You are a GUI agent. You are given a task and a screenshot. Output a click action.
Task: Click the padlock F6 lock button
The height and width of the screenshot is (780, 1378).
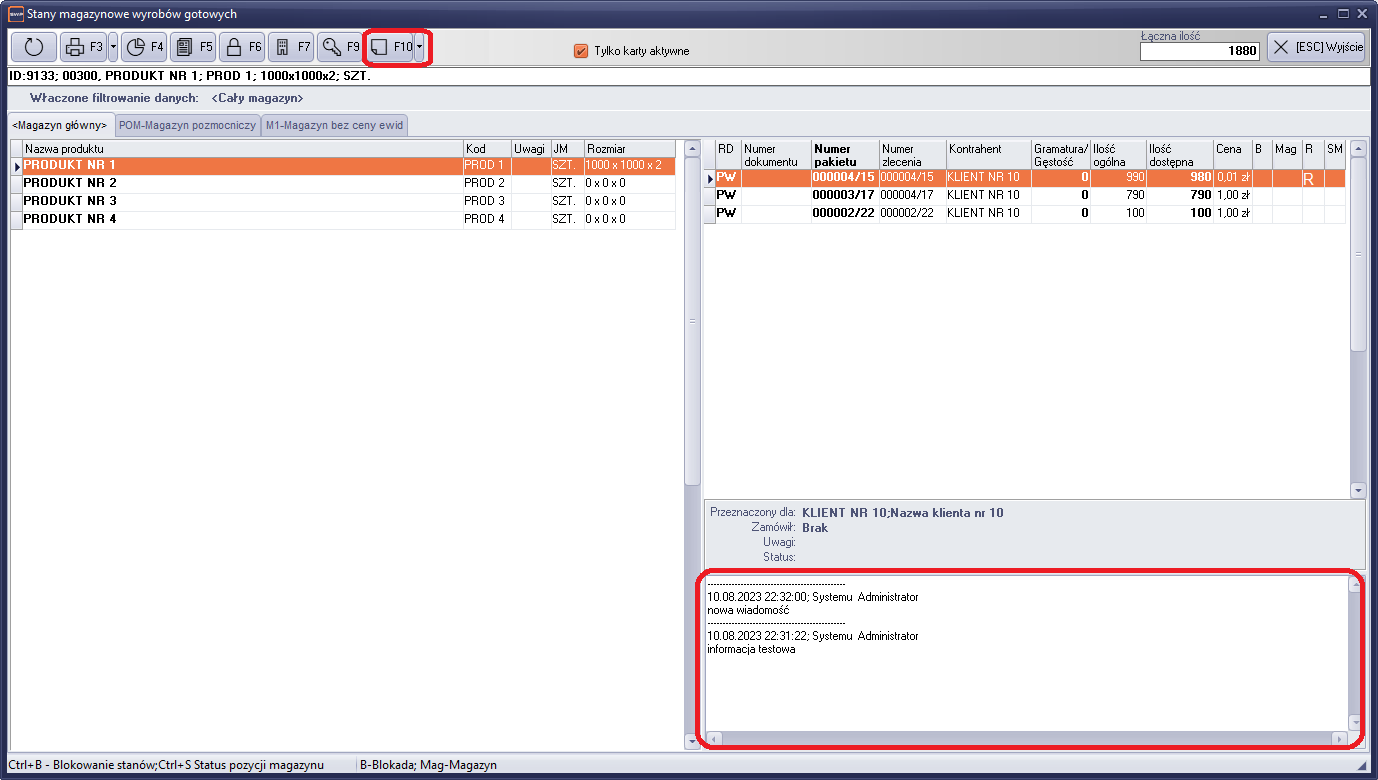coord(242,47)
